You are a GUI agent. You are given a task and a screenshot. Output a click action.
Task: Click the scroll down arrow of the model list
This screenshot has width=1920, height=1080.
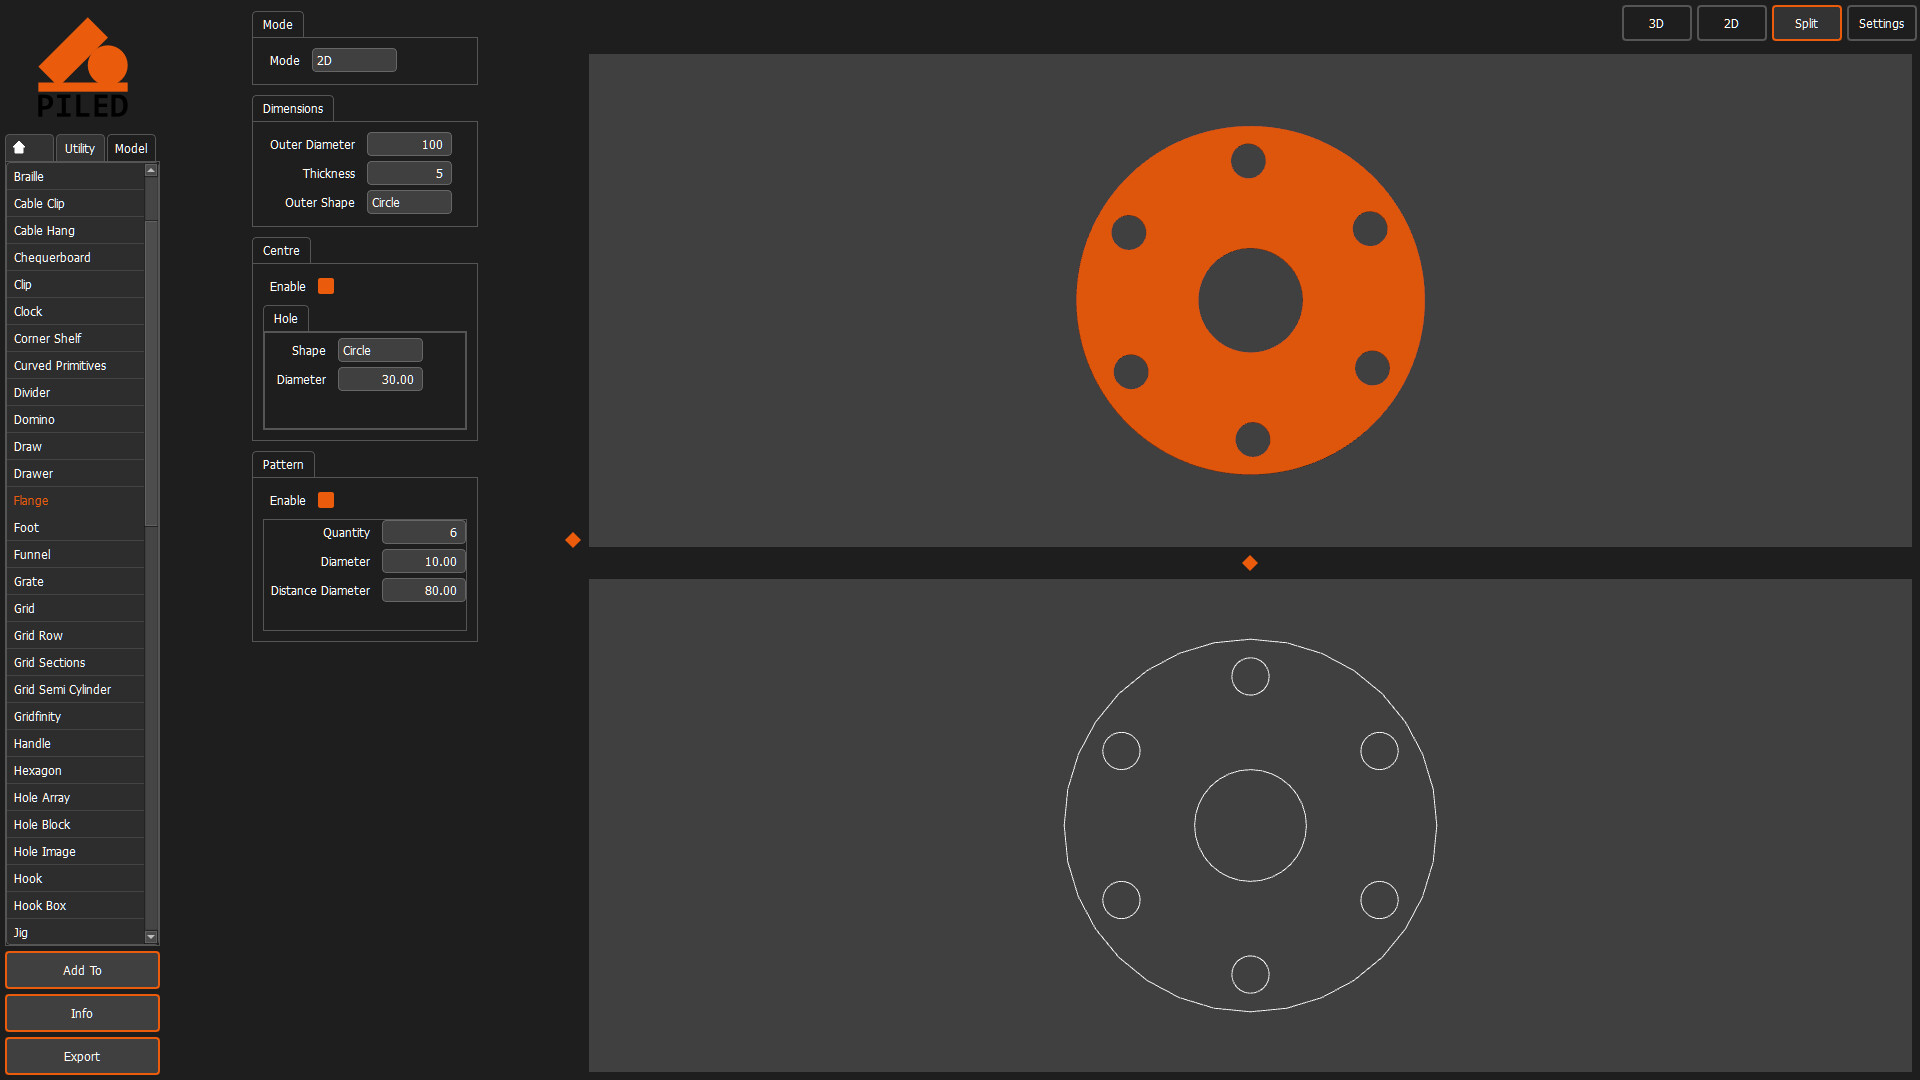151,937
